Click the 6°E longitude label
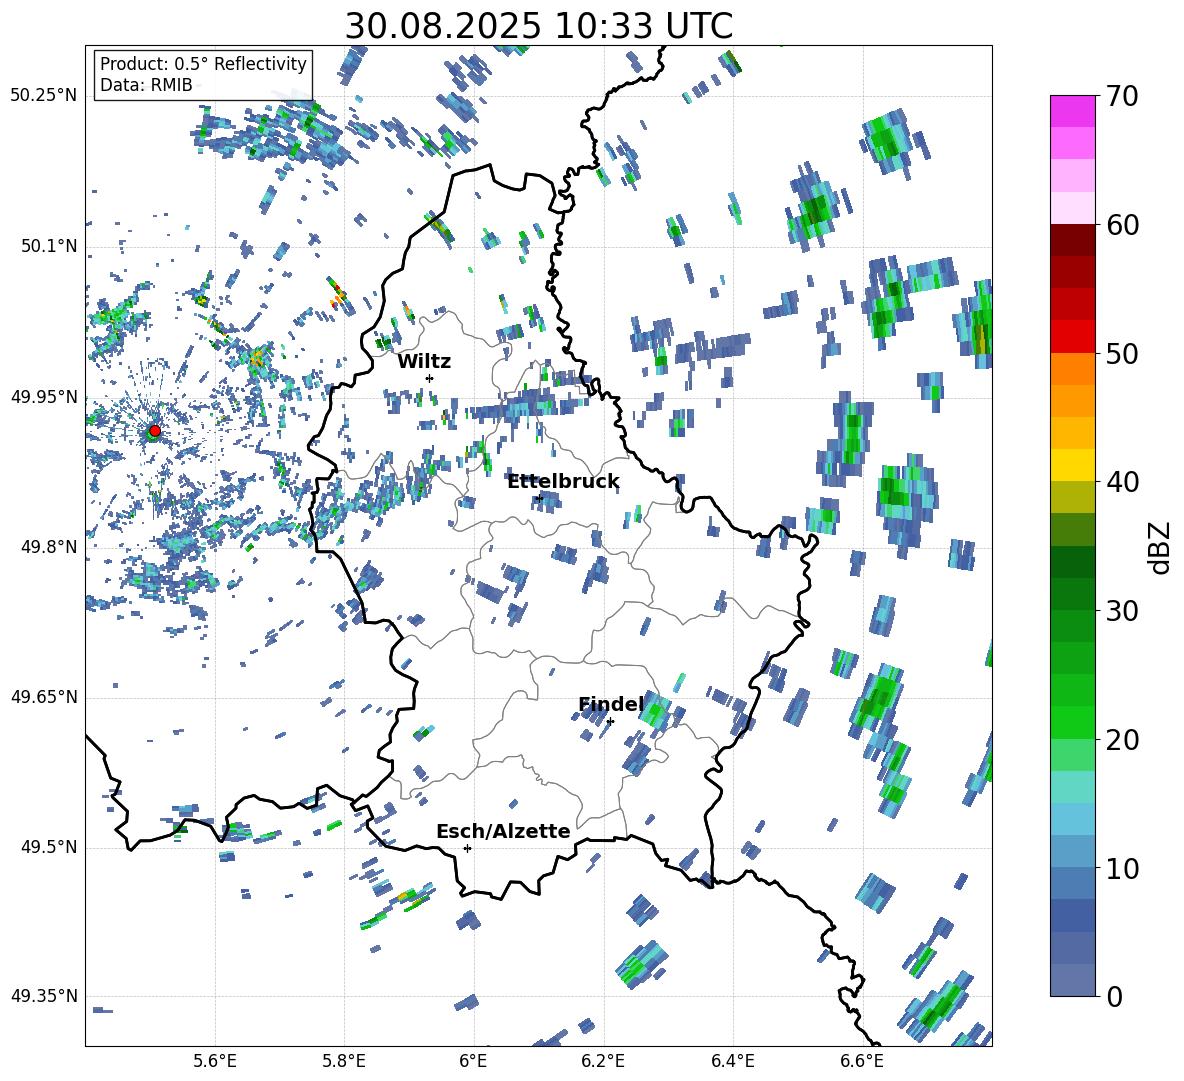The image size is (1184, 1081). coord(473,1061)
